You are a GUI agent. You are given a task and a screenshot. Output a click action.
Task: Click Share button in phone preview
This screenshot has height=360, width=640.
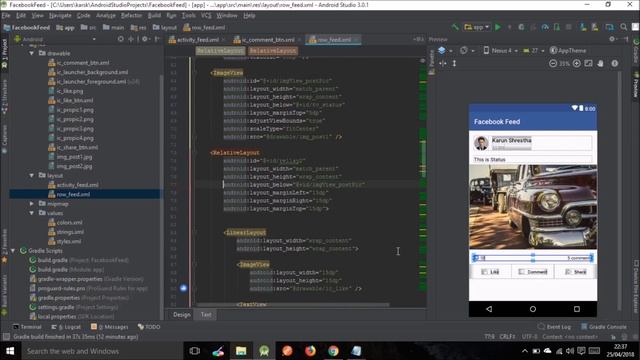(x=576, y=271)
